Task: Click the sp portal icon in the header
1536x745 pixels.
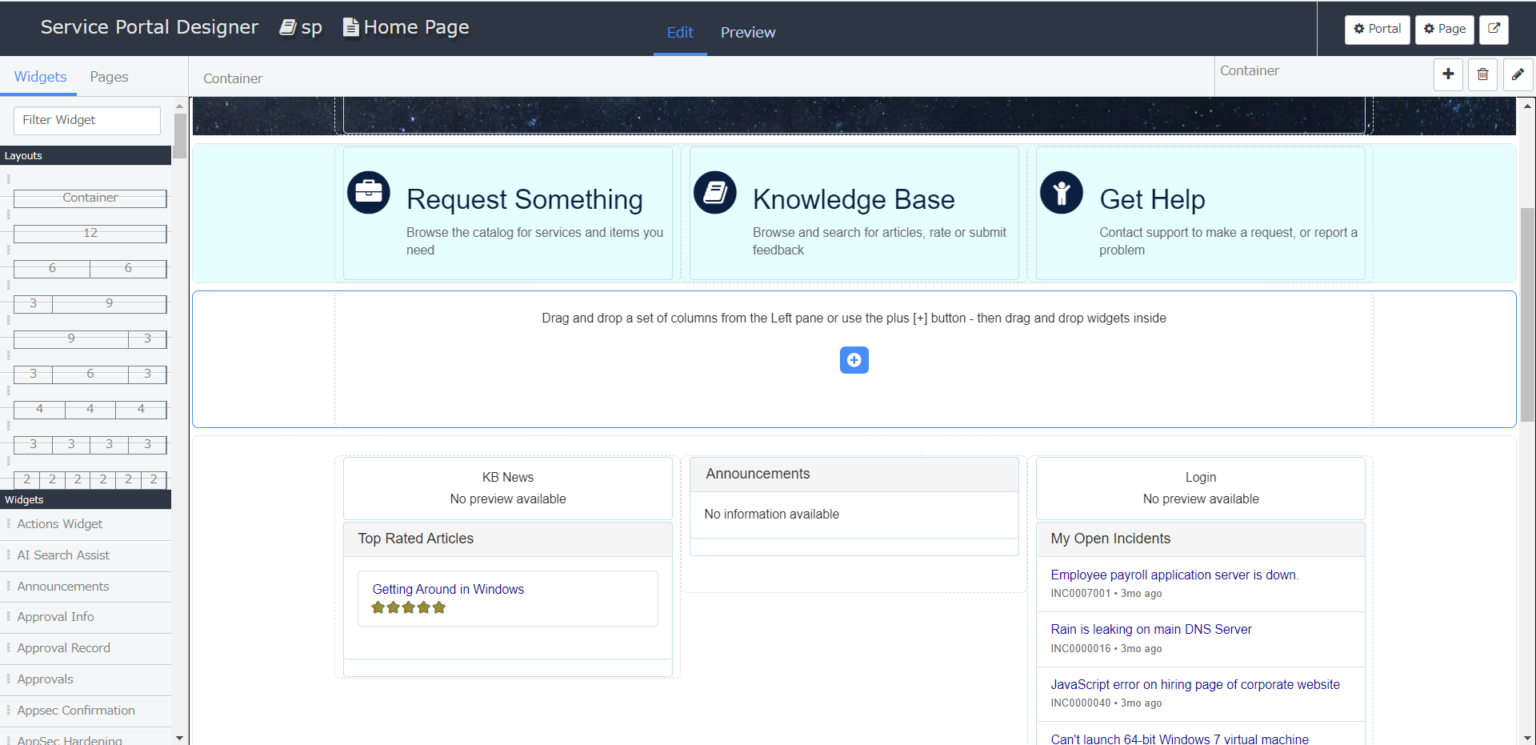Action: pyautogui.click(x=287, y=27)
